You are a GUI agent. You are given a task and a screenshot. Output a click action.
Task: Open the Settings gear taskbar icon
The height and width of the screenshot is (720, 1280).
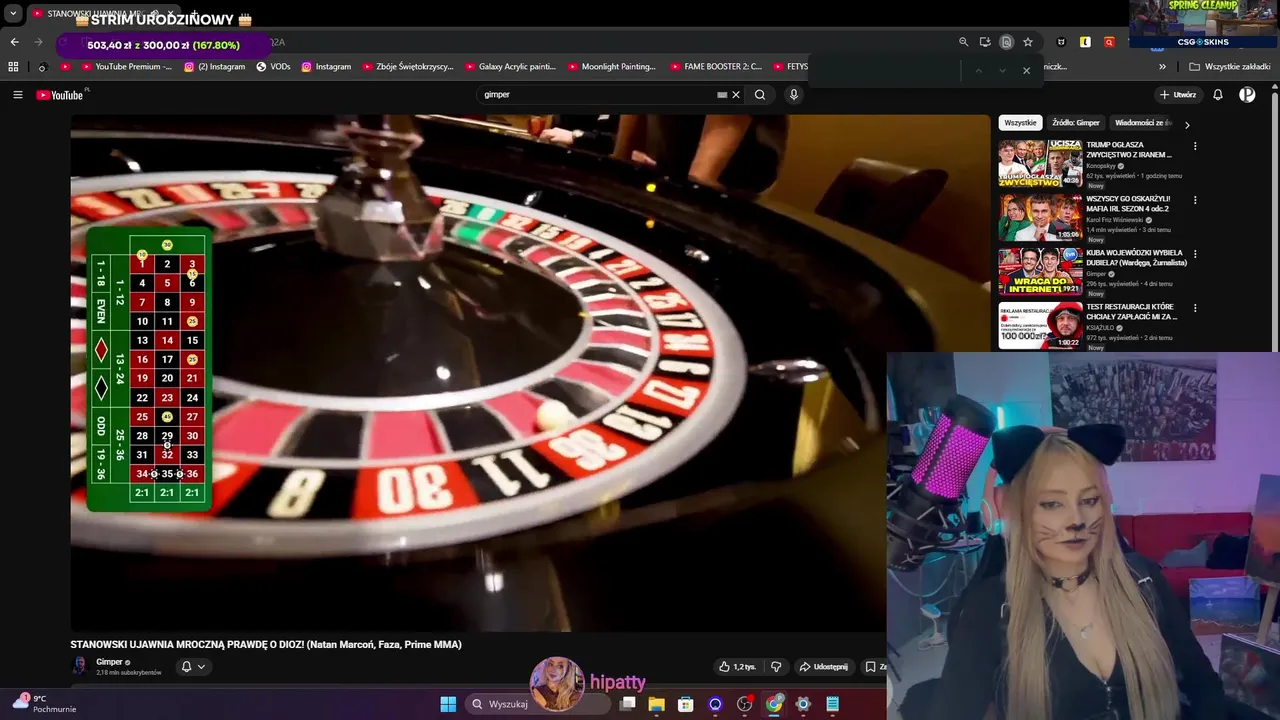(803, 704)
